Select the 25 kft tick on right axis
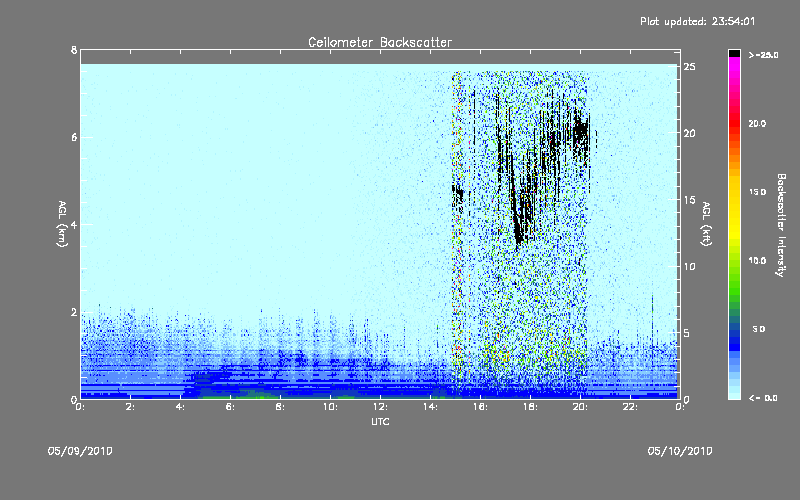This screenshot has width=800, height=500. pos(689,67)
